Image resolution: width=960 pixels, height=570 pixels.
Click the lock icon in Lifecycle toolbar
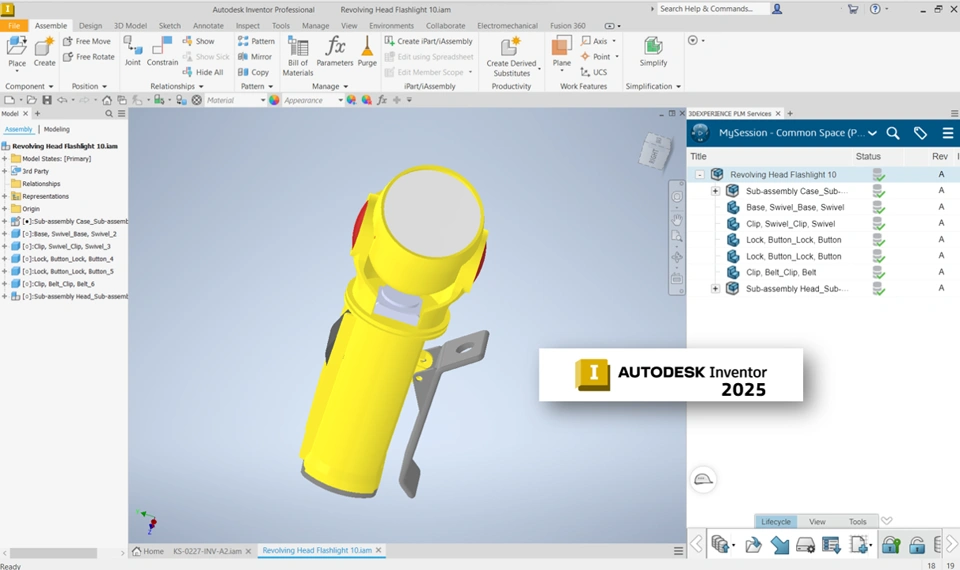pos(891,544)
